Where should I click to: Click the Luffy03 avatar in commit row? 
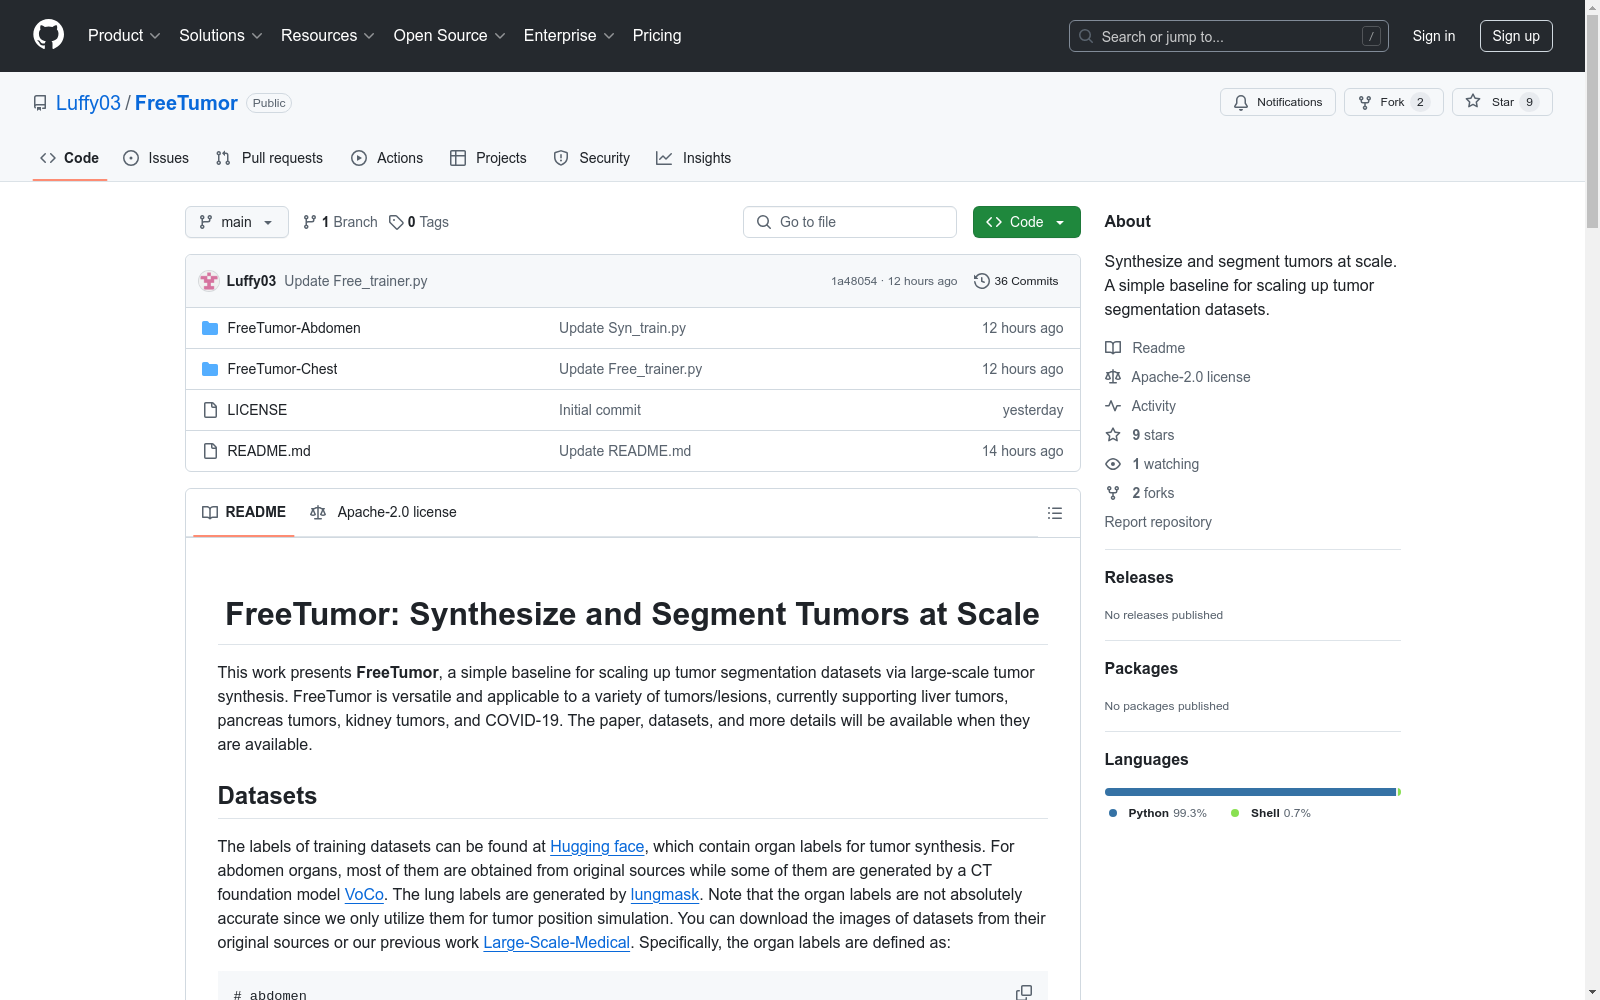(x=209, y=281)
